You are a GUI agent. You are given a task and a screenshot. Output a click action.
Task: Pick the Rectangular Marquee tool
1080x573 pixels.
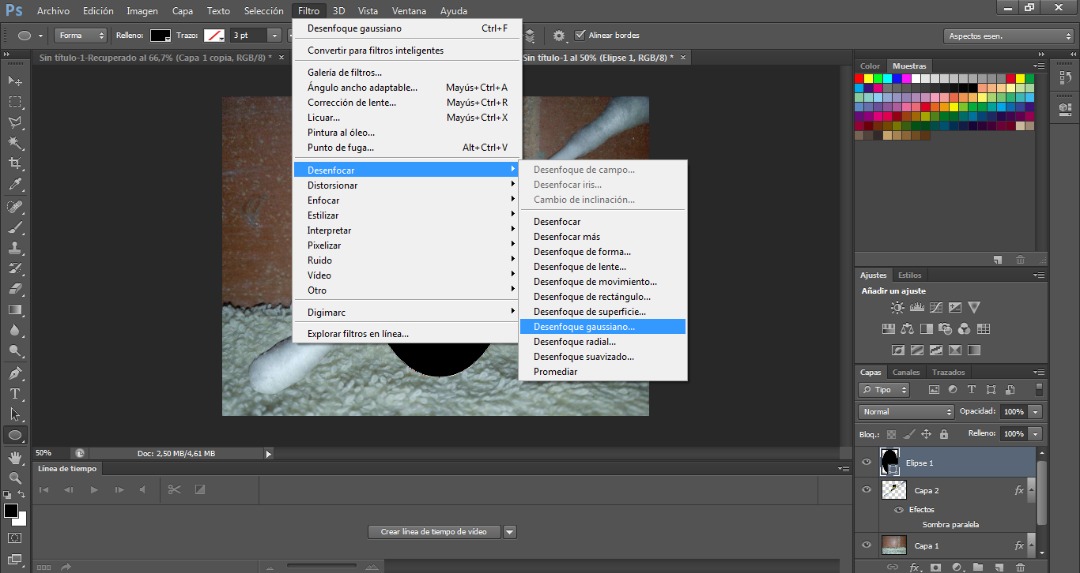coord(15,102)
